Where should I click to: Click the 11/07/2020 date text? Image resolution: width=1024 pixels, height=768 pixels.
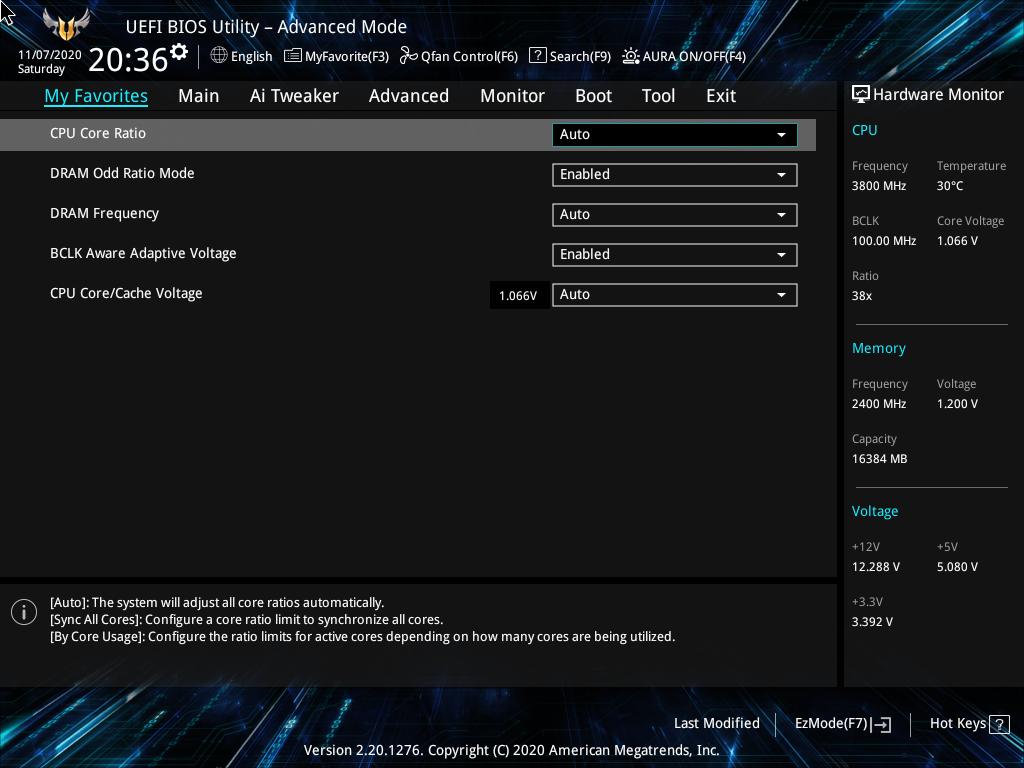[50, 55]
